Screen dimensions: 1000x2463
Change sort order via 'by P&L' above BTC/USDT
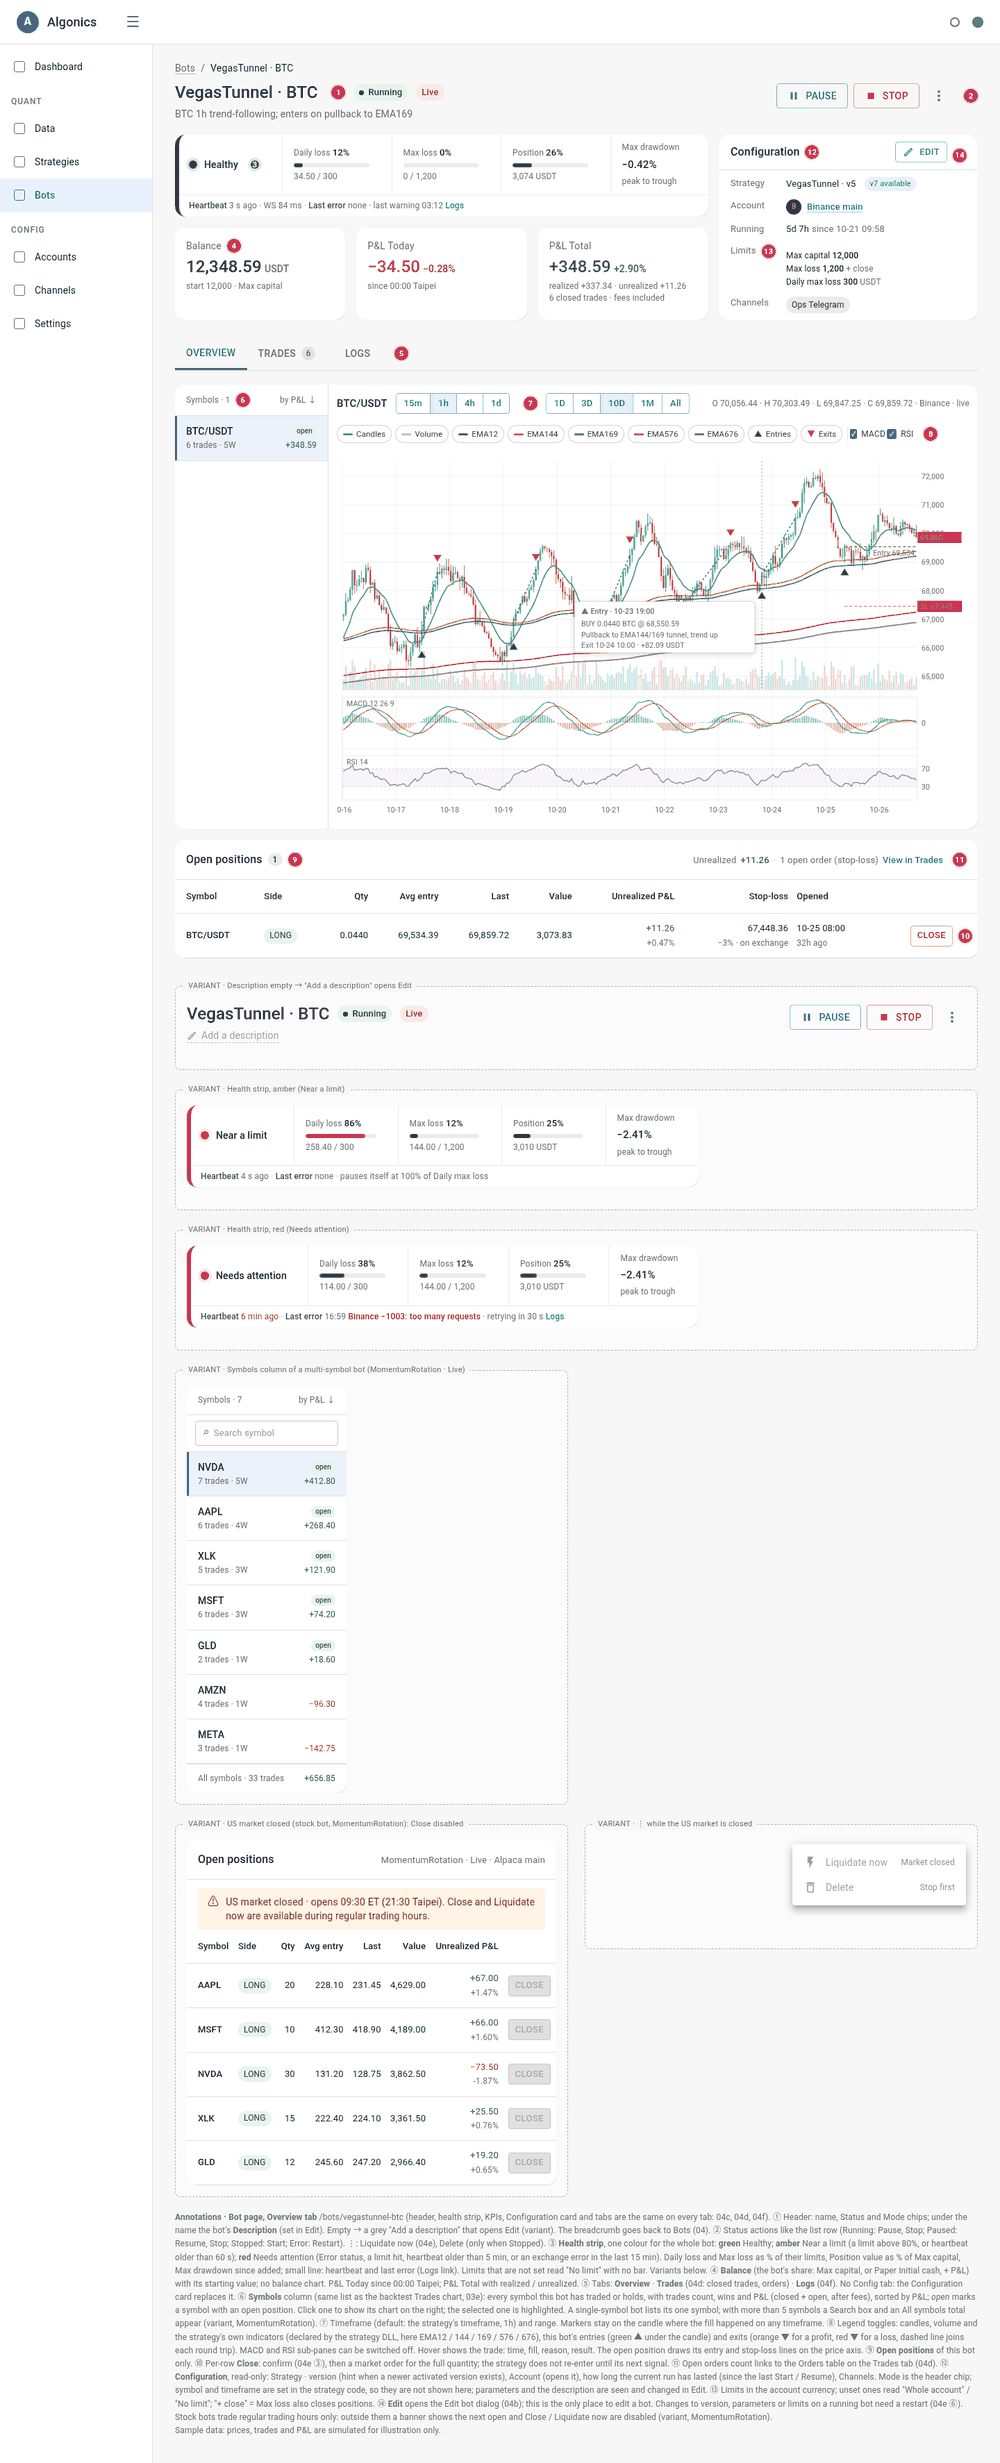coord(297,400)
